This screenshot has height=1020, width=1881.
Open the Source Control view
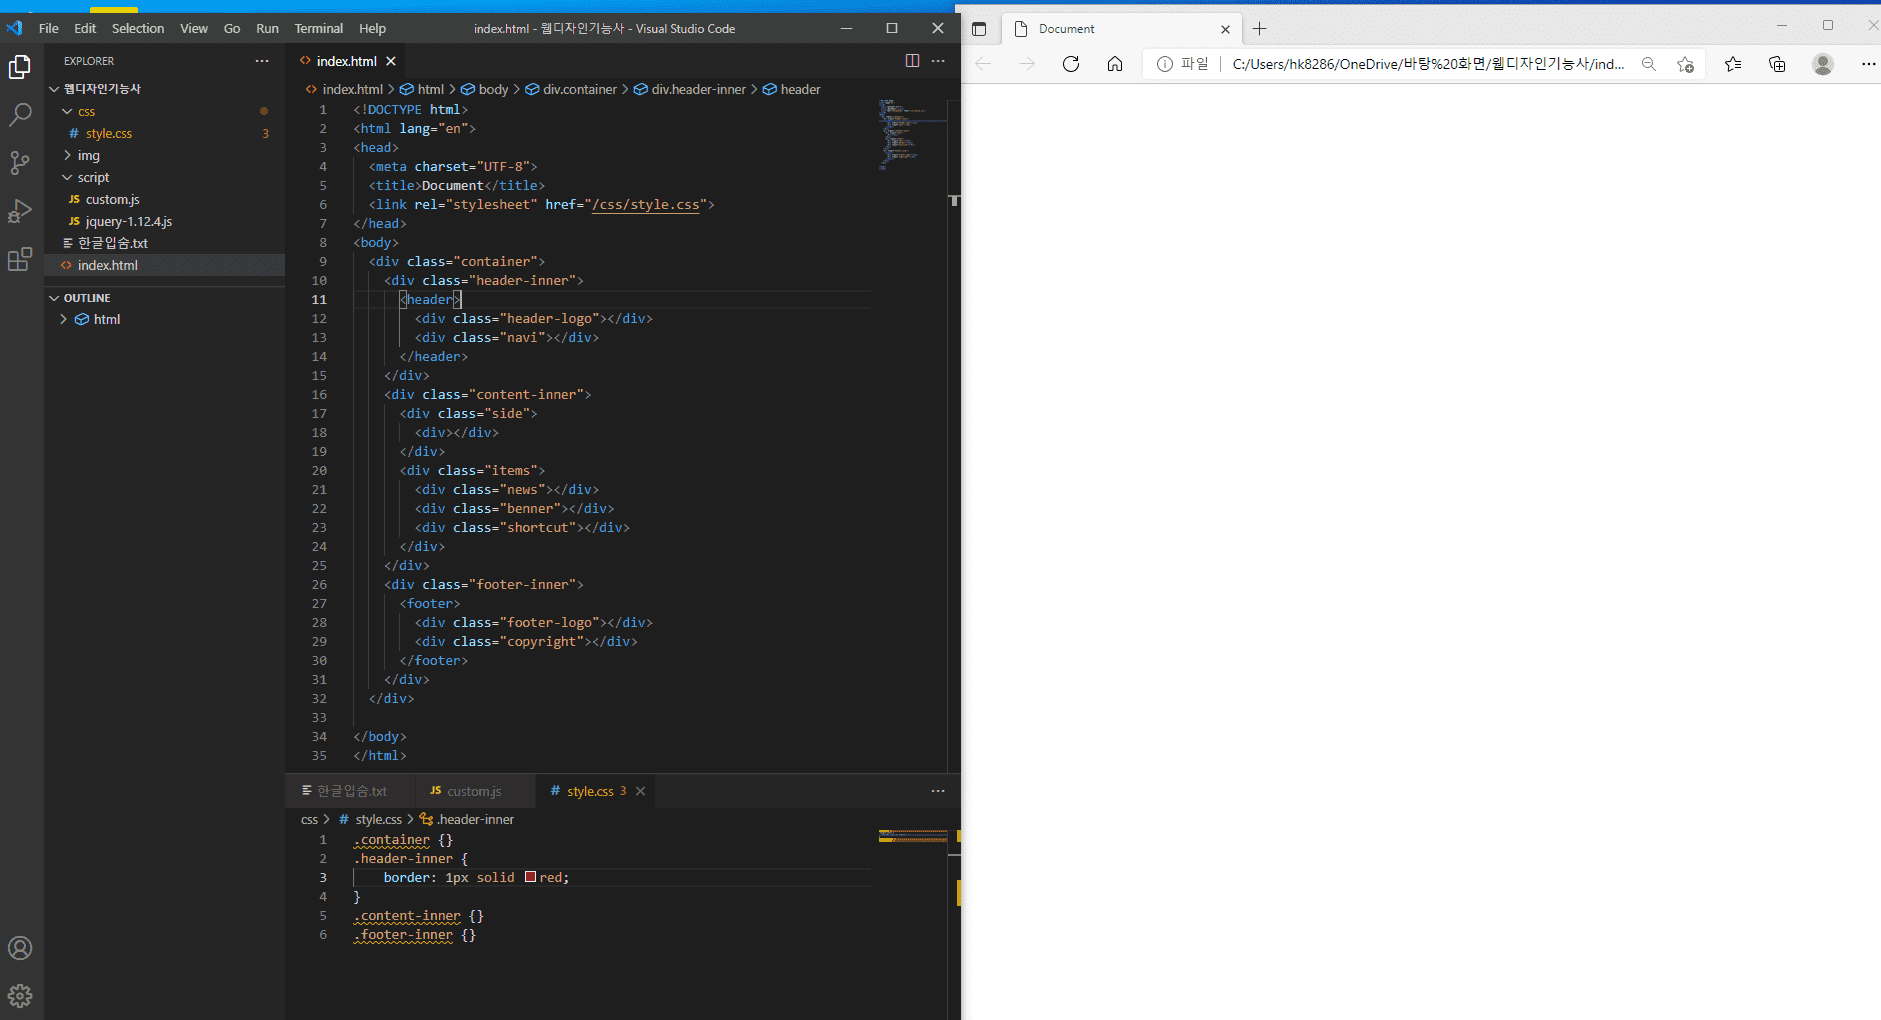tap(20, 163)
